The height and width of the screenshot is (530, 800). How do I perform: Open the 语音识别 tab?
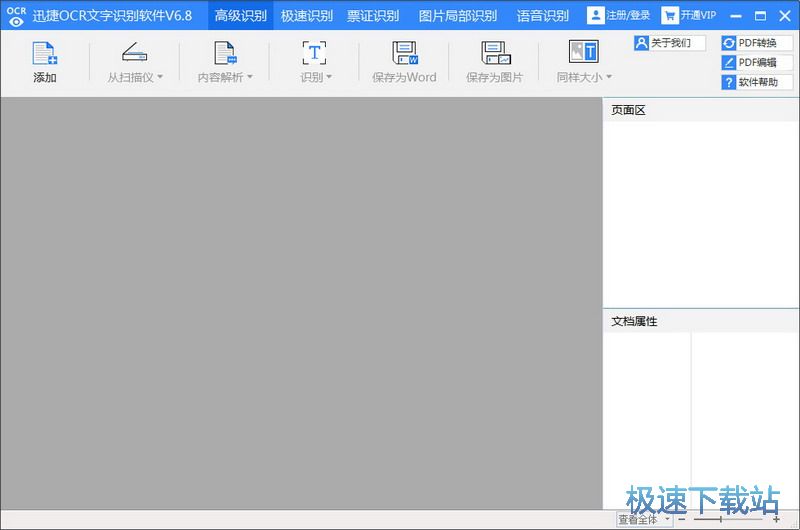pos(543,15)
